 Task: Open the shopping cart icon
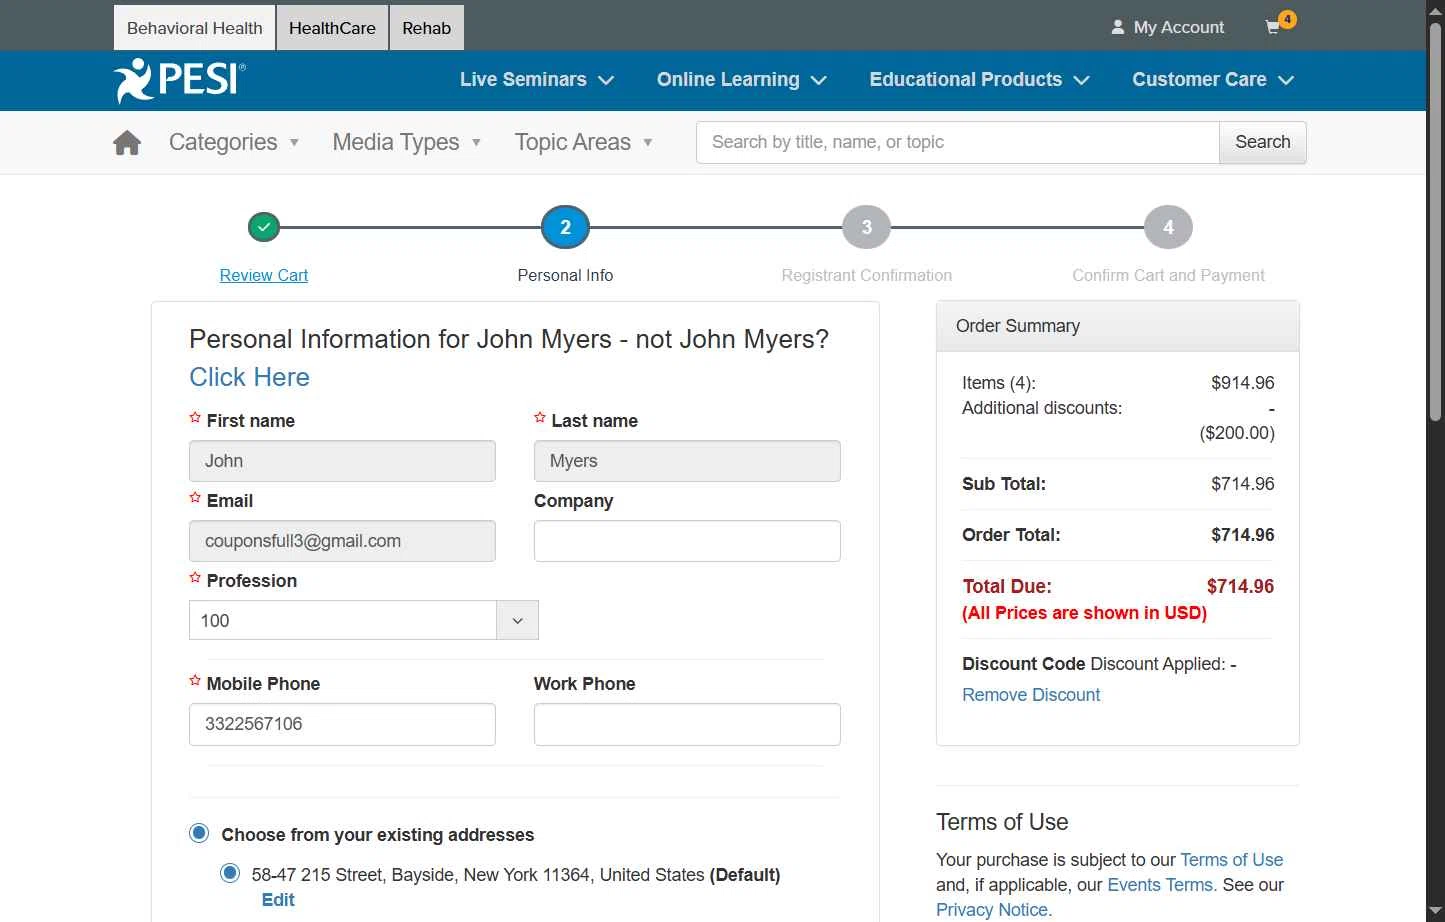(x=1273, y=27)
